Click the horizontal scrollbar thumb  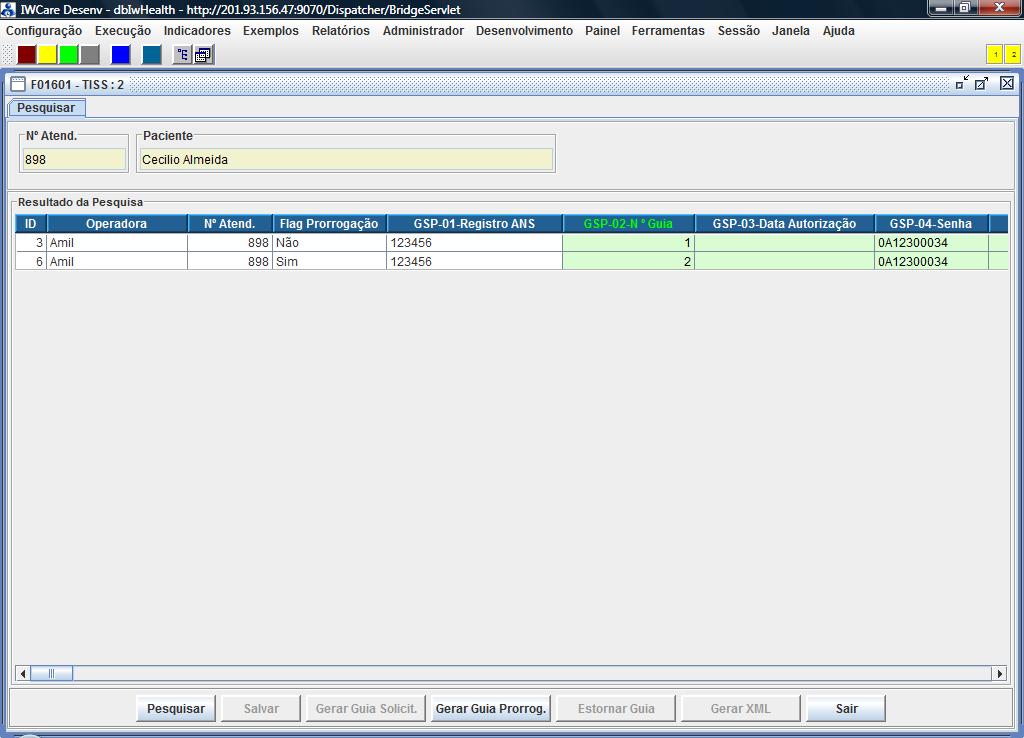click(x=52, y=673)
